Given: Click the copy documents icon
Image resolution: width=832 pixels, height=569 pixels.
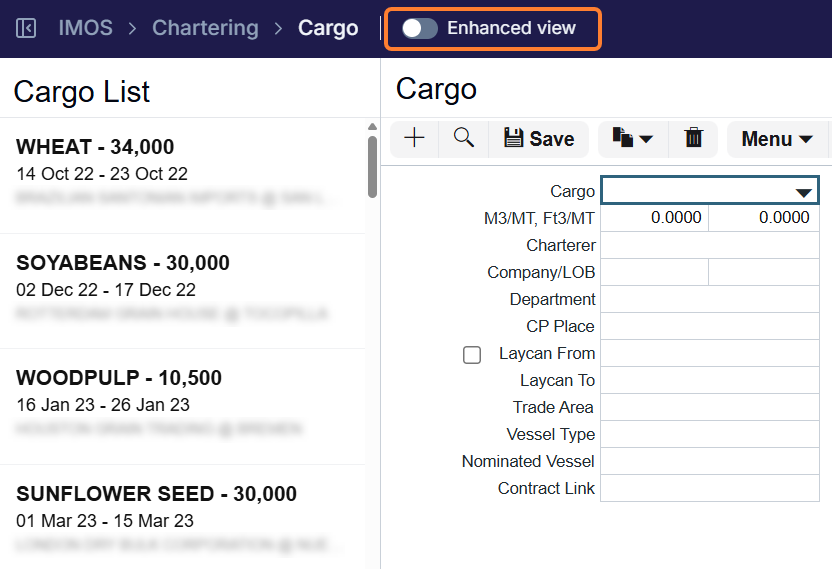Looking at the screenshot, I should click(622, 137).
